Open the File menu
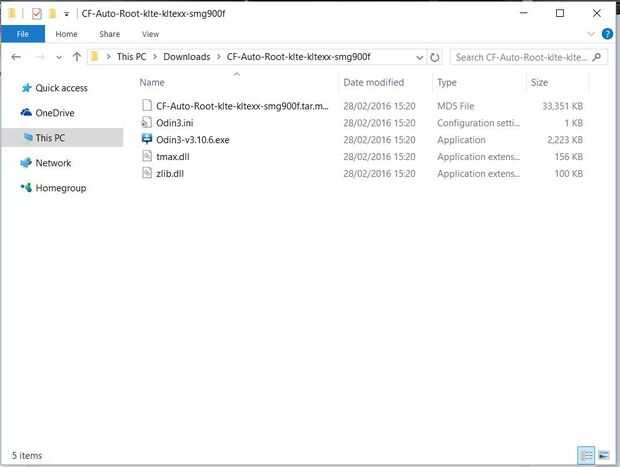620x467 pixels. pos(22,34)
